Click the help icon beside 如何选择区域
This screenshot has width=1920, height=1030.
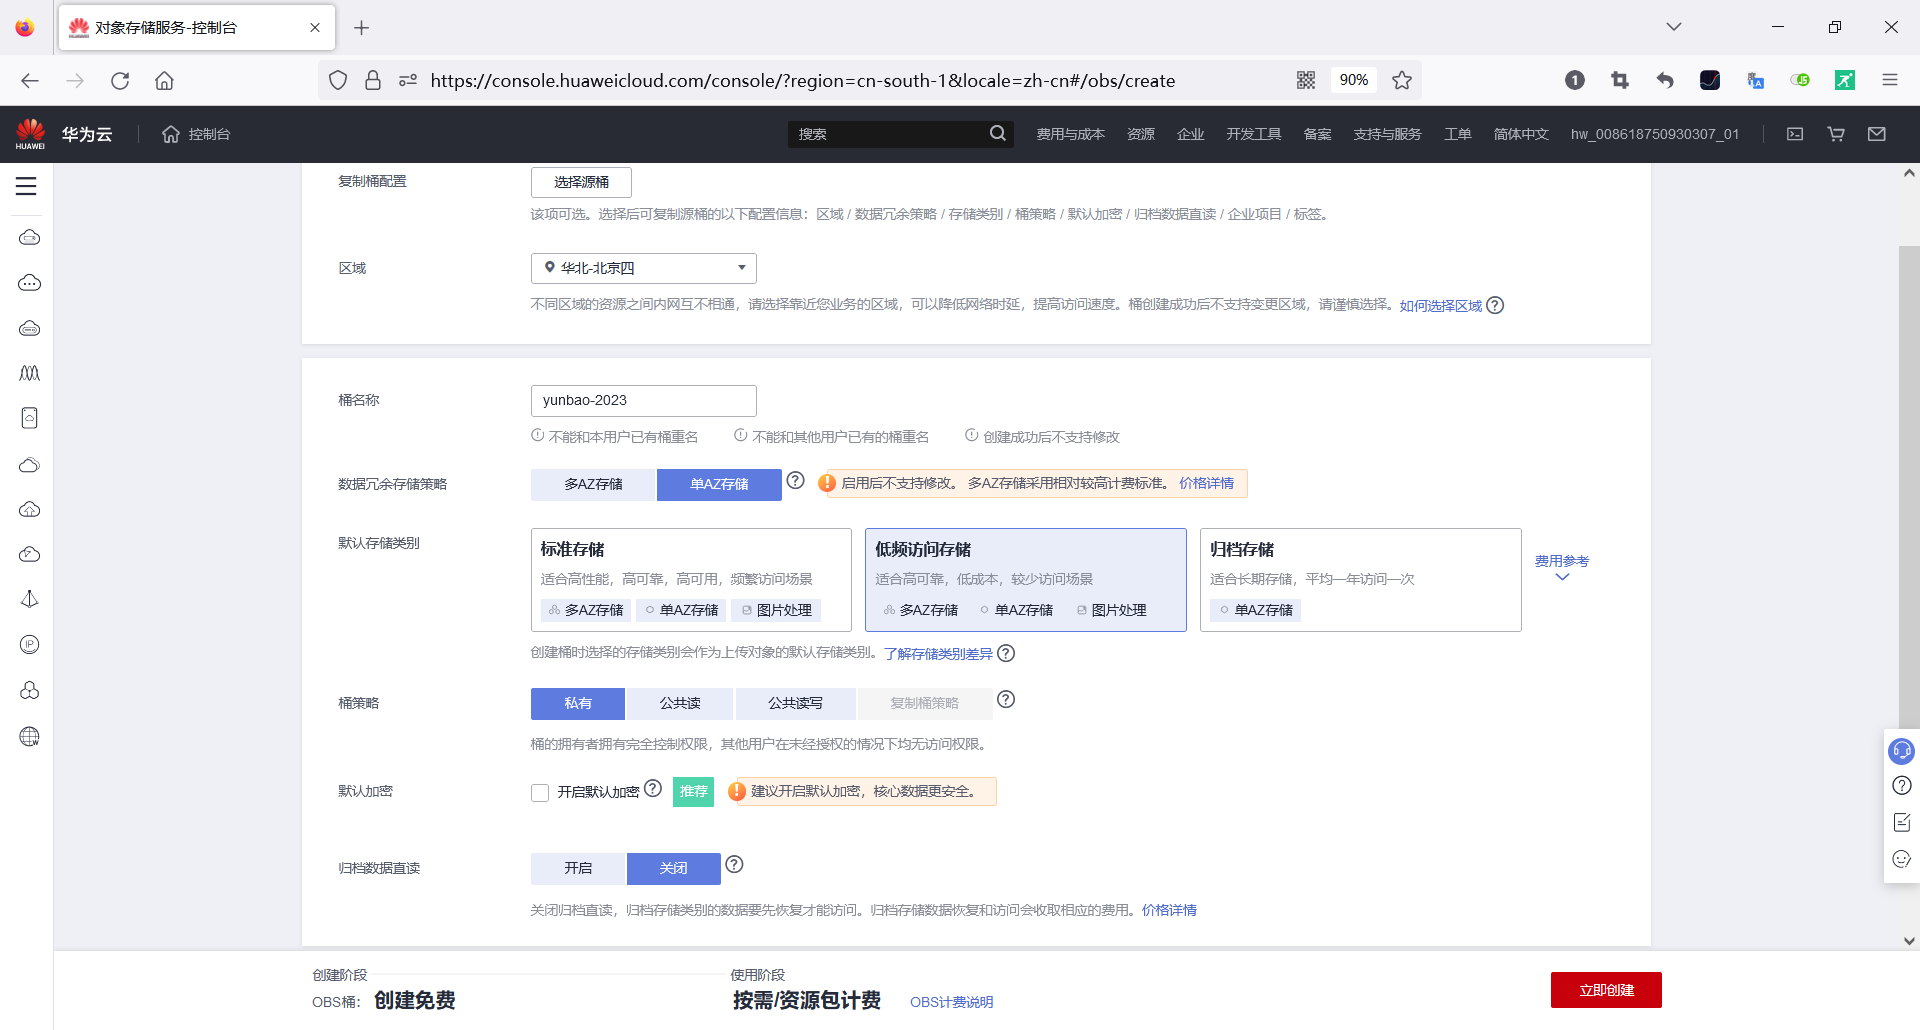[x=1495, y=305]
